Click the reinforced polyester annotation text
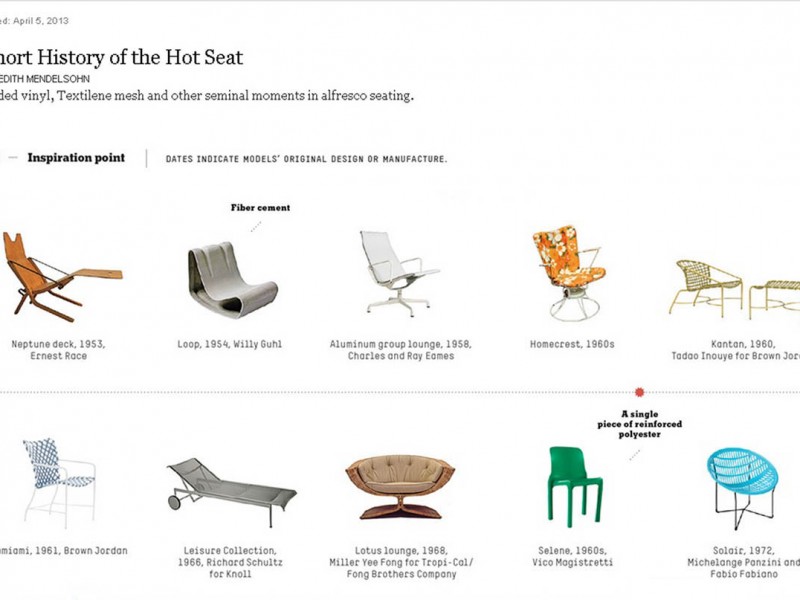This screenshot has width=800, height=600. coord(638,424)
